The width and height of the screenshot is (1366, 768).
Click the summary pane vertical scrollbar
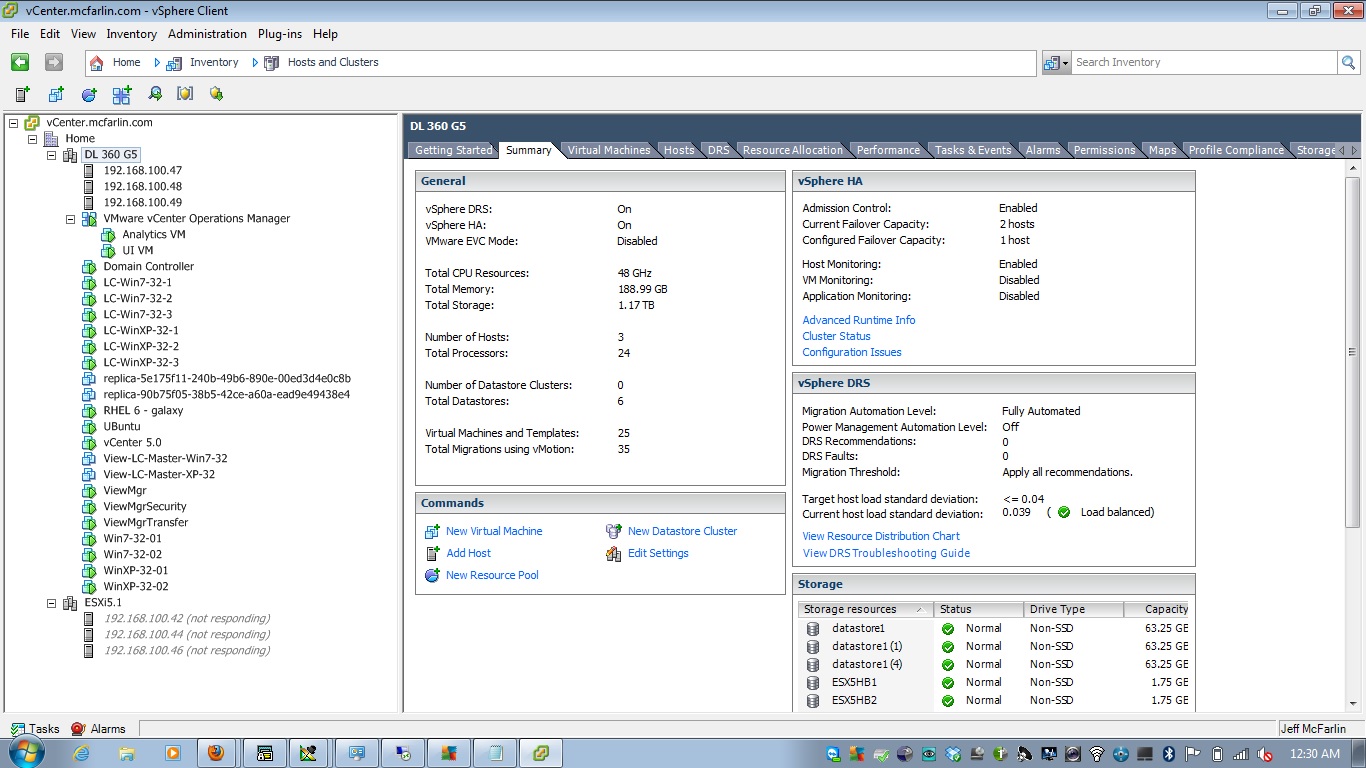pyautogui.click(x=1352, y=352)
